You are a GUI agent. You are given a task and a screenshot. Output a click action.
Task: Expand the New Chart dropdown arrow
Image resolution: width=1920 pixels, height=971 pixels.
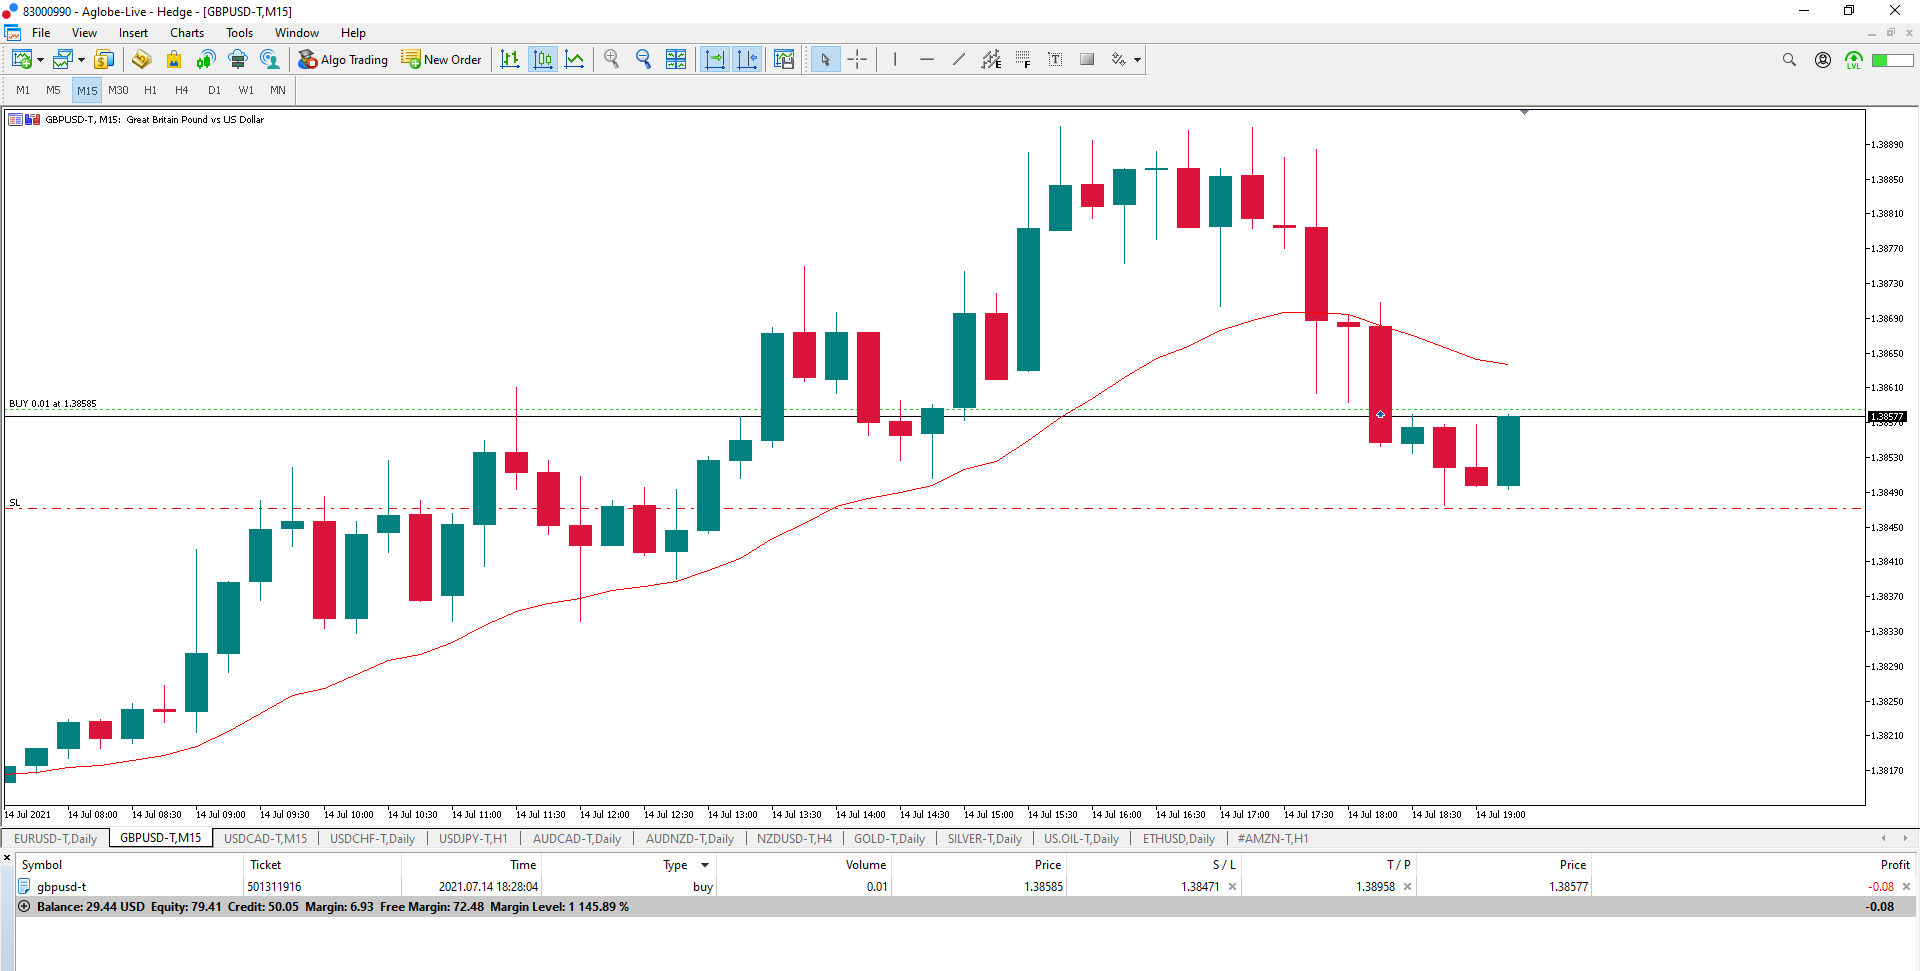pyautogui.click(x=40, y=60)
